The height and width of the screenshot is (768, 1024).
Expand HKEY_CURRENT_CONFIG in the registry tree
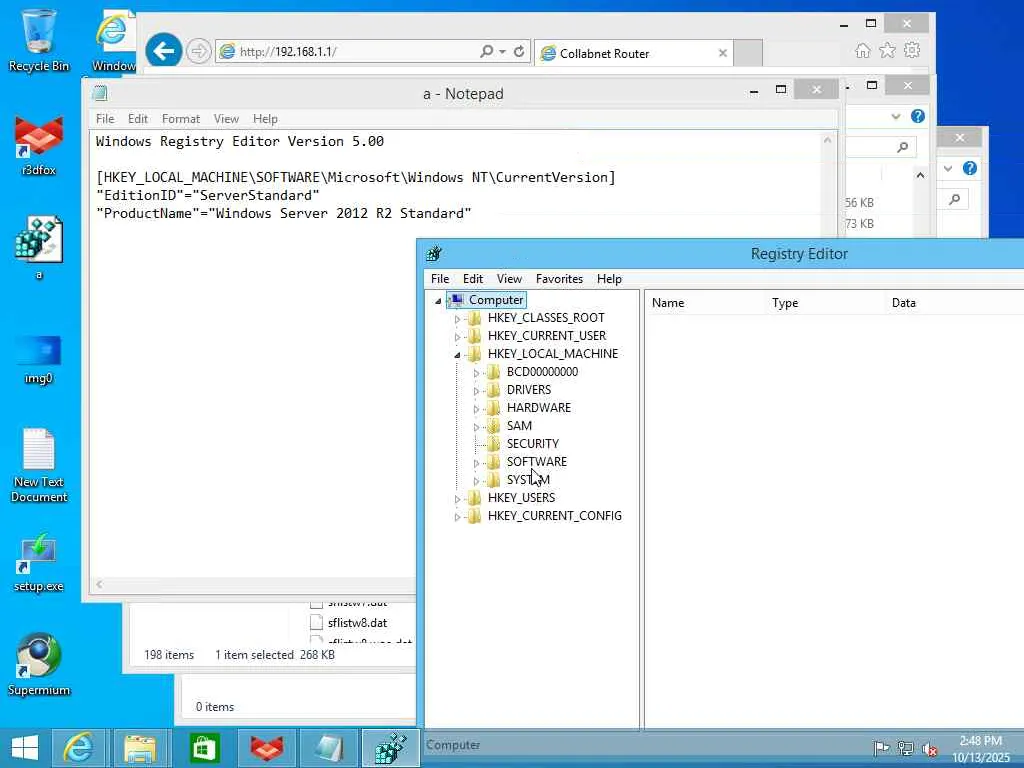click(x=457, y=517)
